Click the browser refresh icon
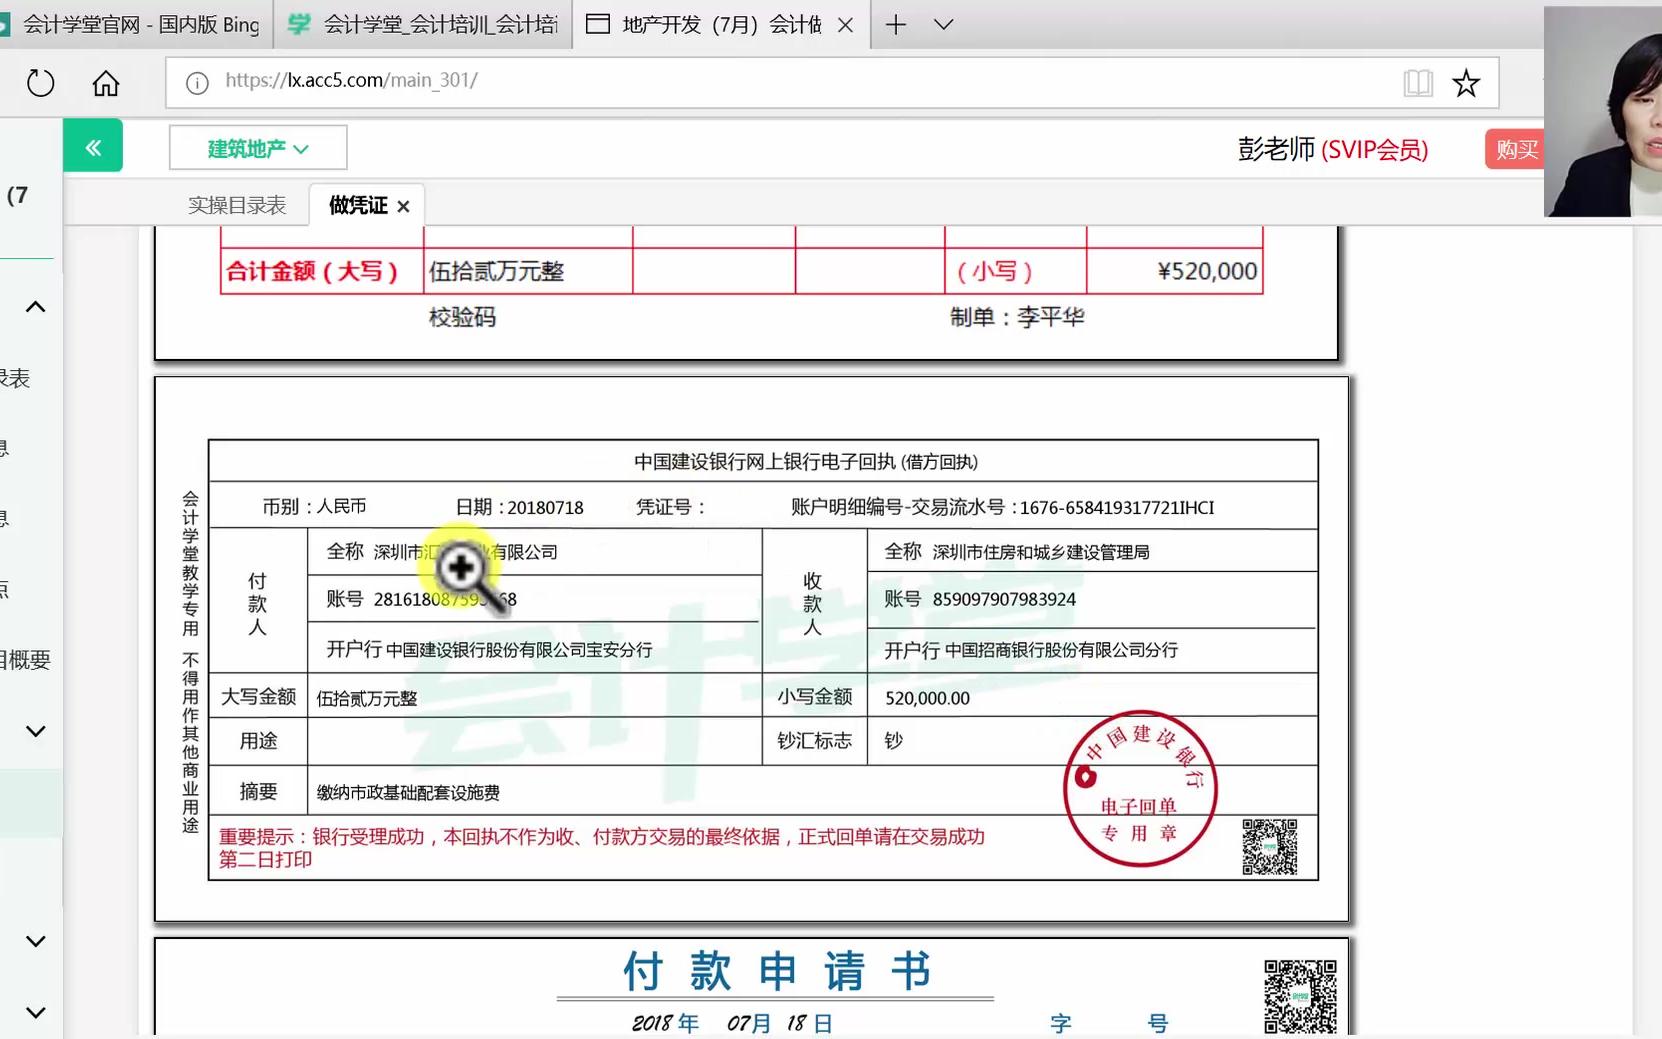 pyautogui.click(x=40, y=83)
